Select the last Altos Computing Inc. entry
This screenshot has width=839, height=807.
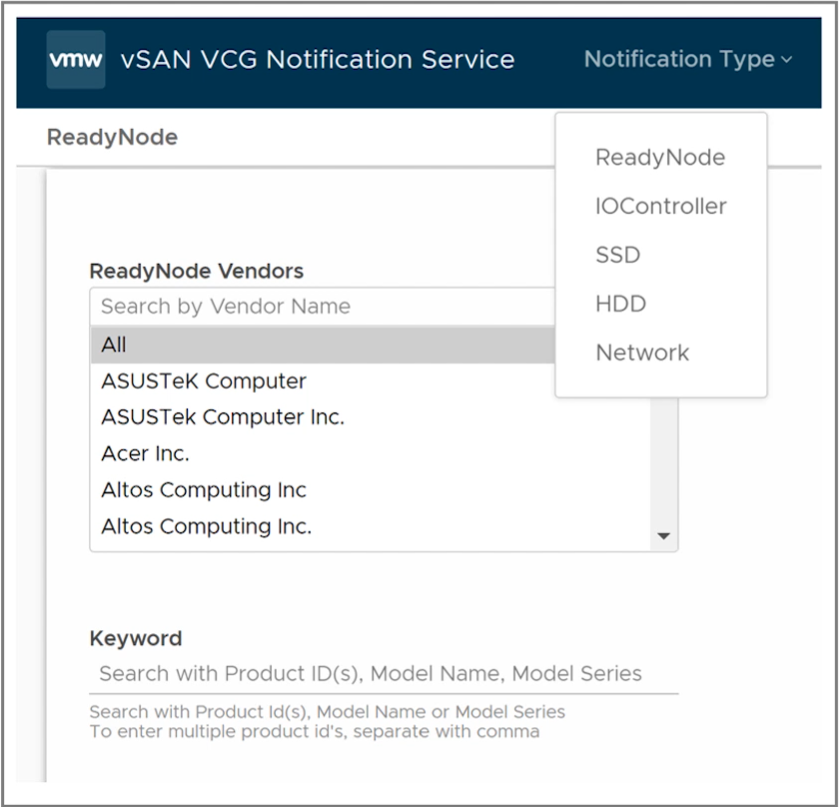coord(206,526)
